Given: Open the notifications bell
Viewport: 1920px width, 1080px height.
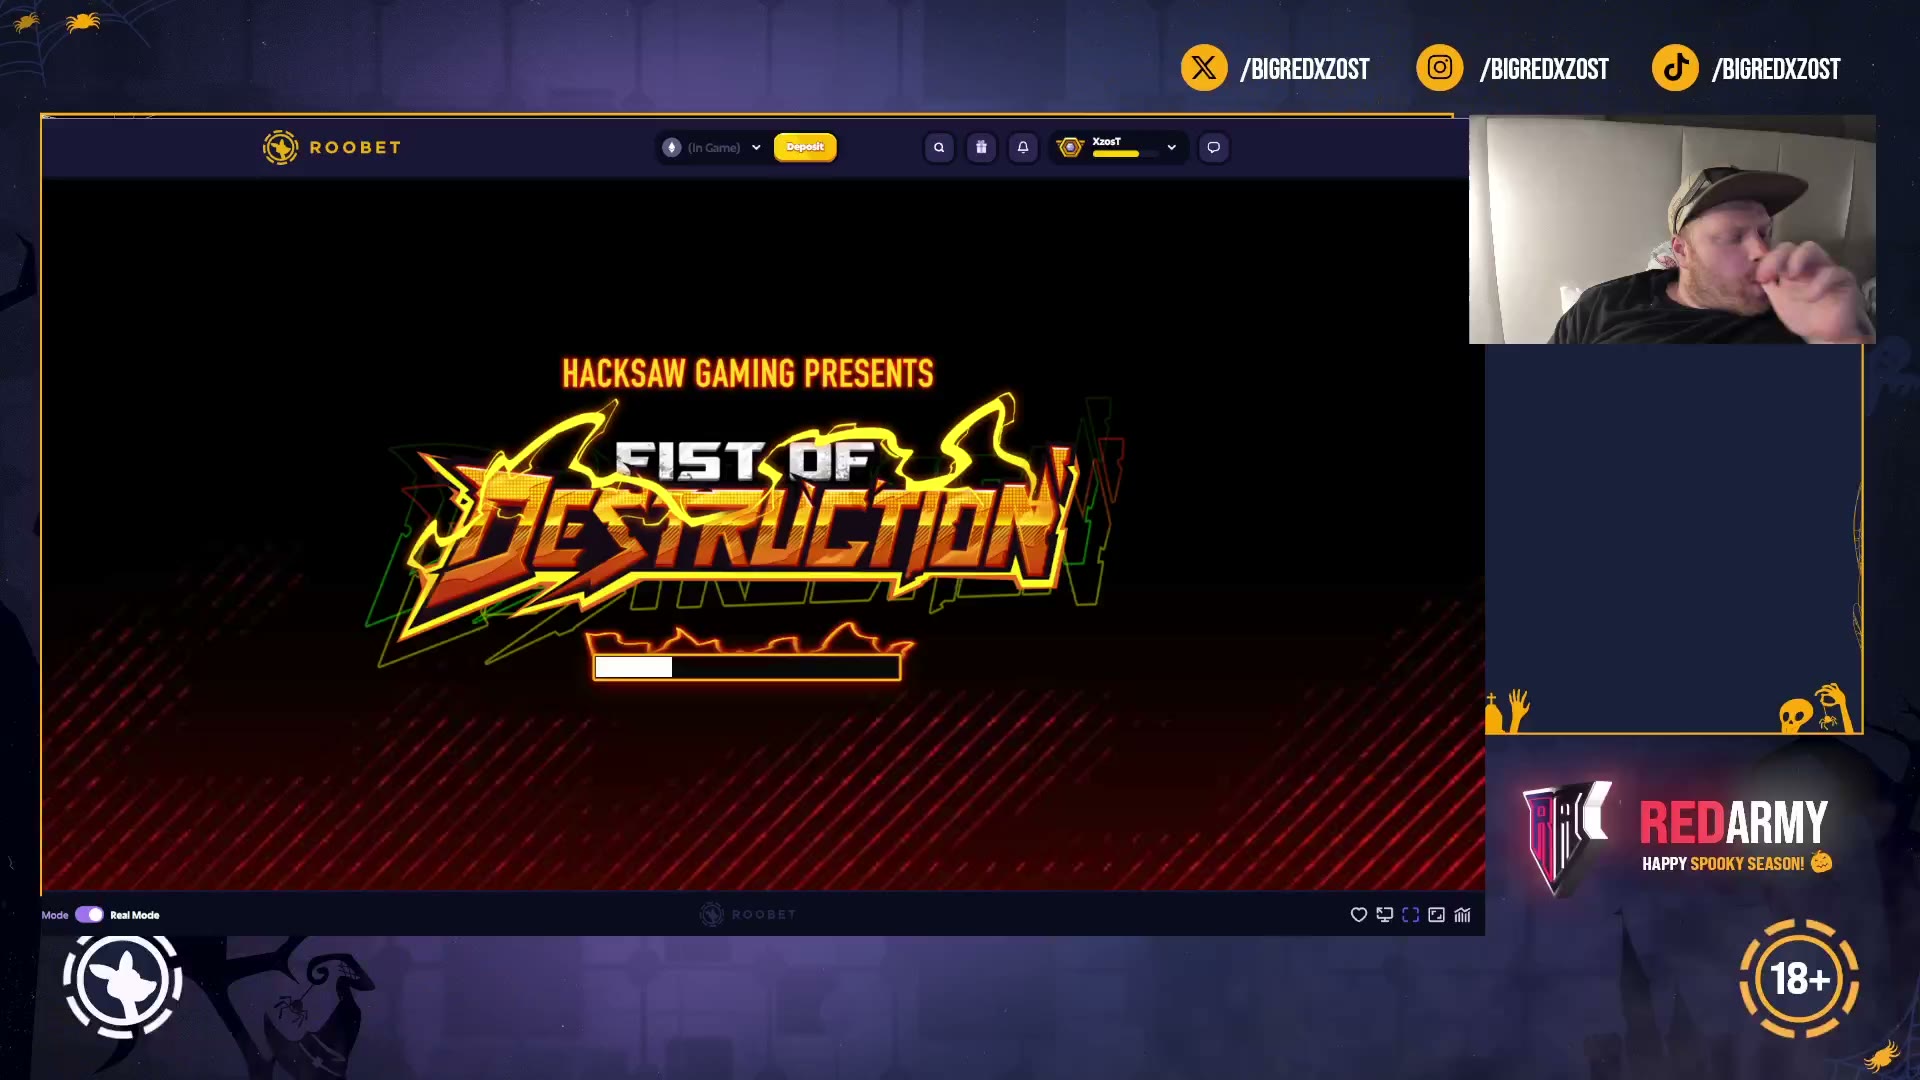Looking at the screenshot, I should pyautogui.click(x=1023, y=147).
